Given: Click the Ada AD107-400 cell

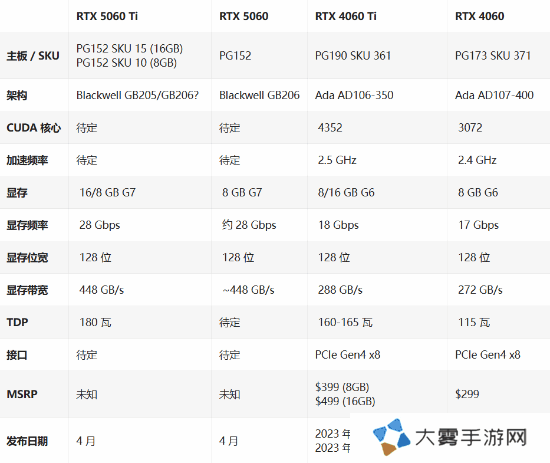Looking at the screenshot, I should [x=494, y=95].
